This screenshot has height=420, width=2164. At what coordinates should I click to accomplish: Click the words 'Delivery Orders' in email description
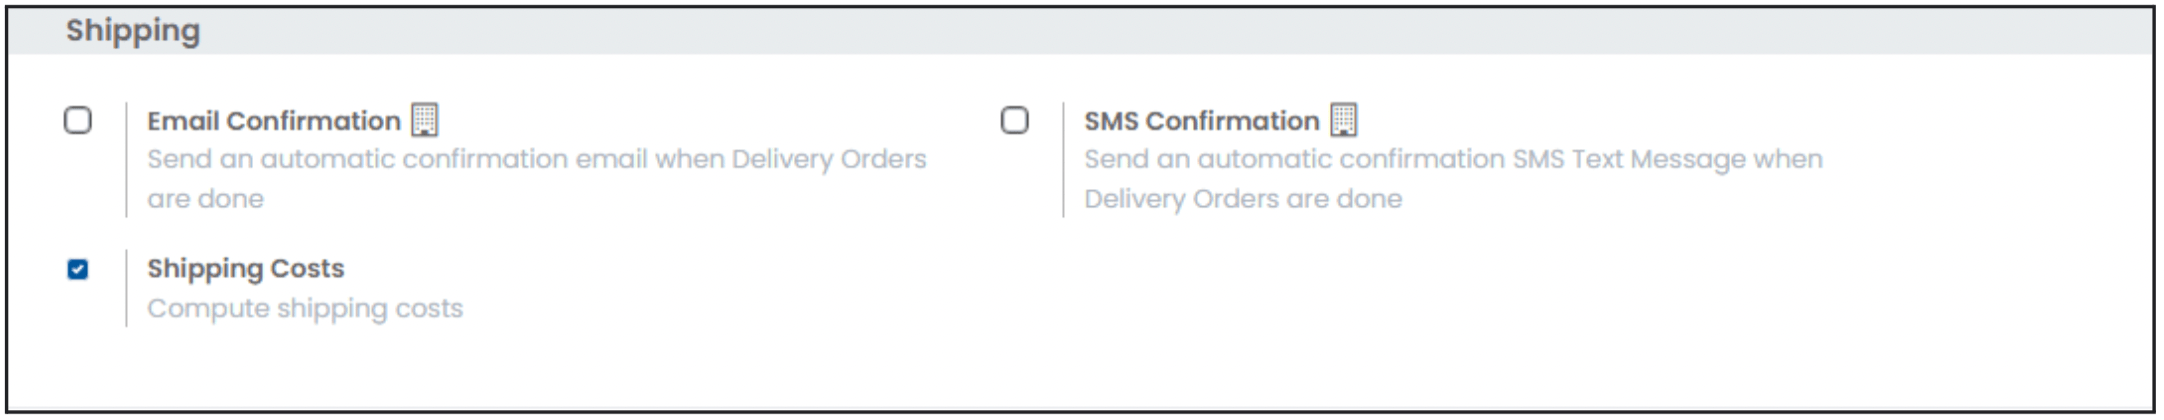click(x=829, y=159)
